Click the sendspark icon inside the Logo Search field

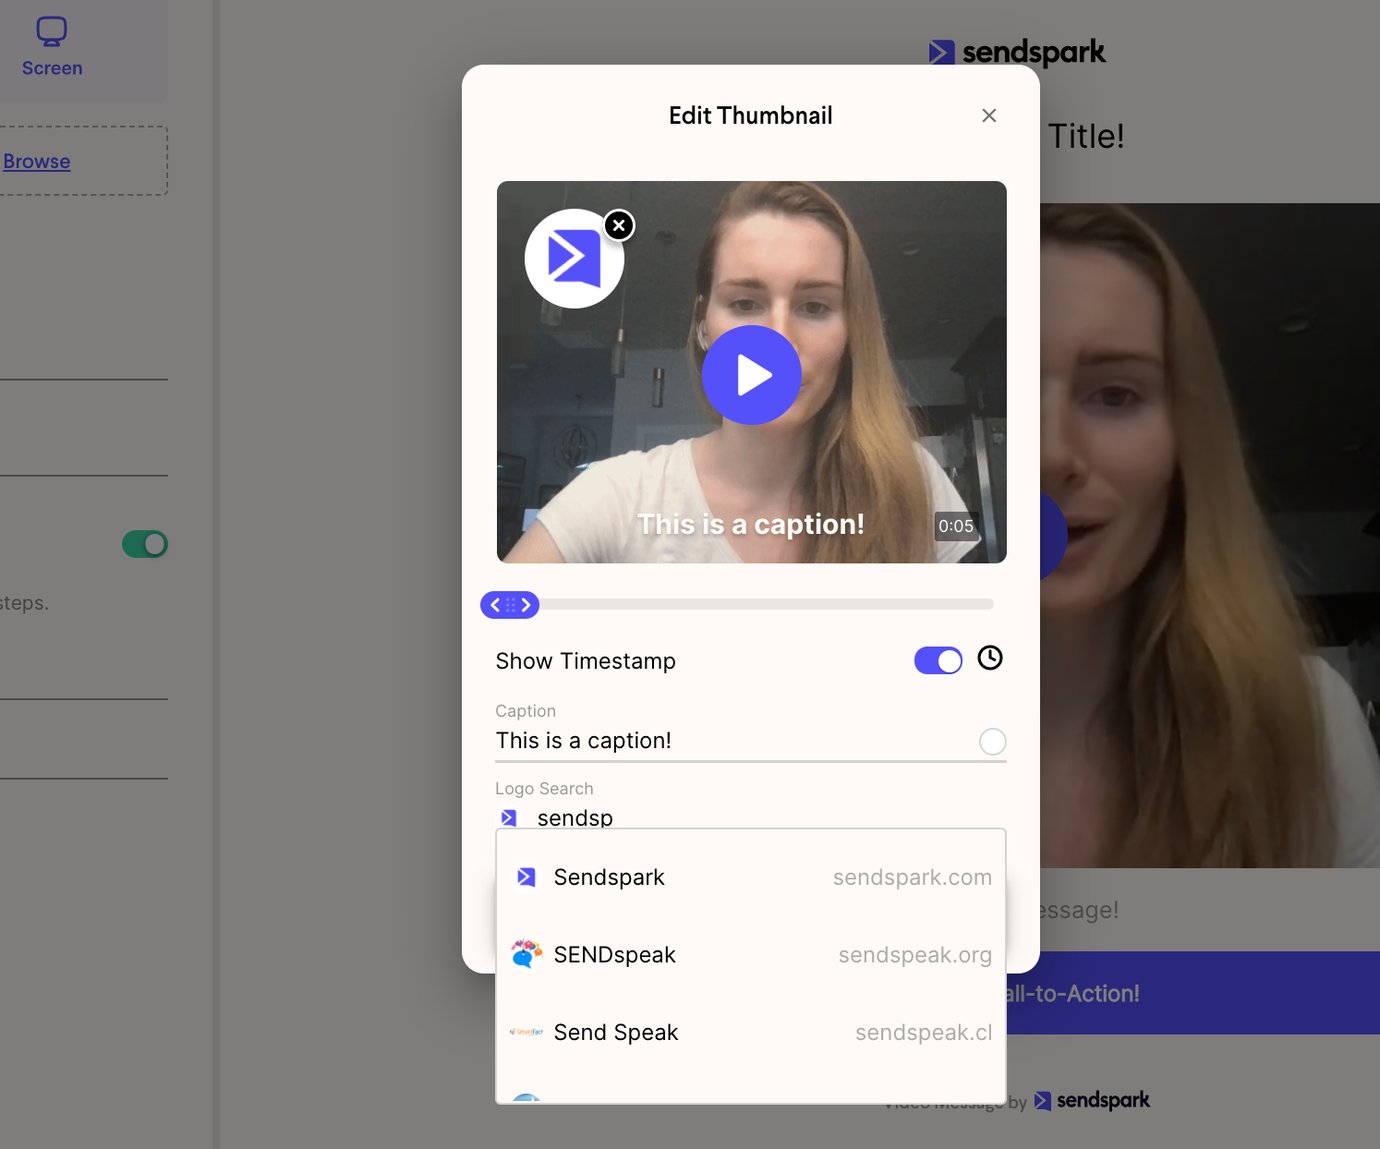tap(509, 817)
